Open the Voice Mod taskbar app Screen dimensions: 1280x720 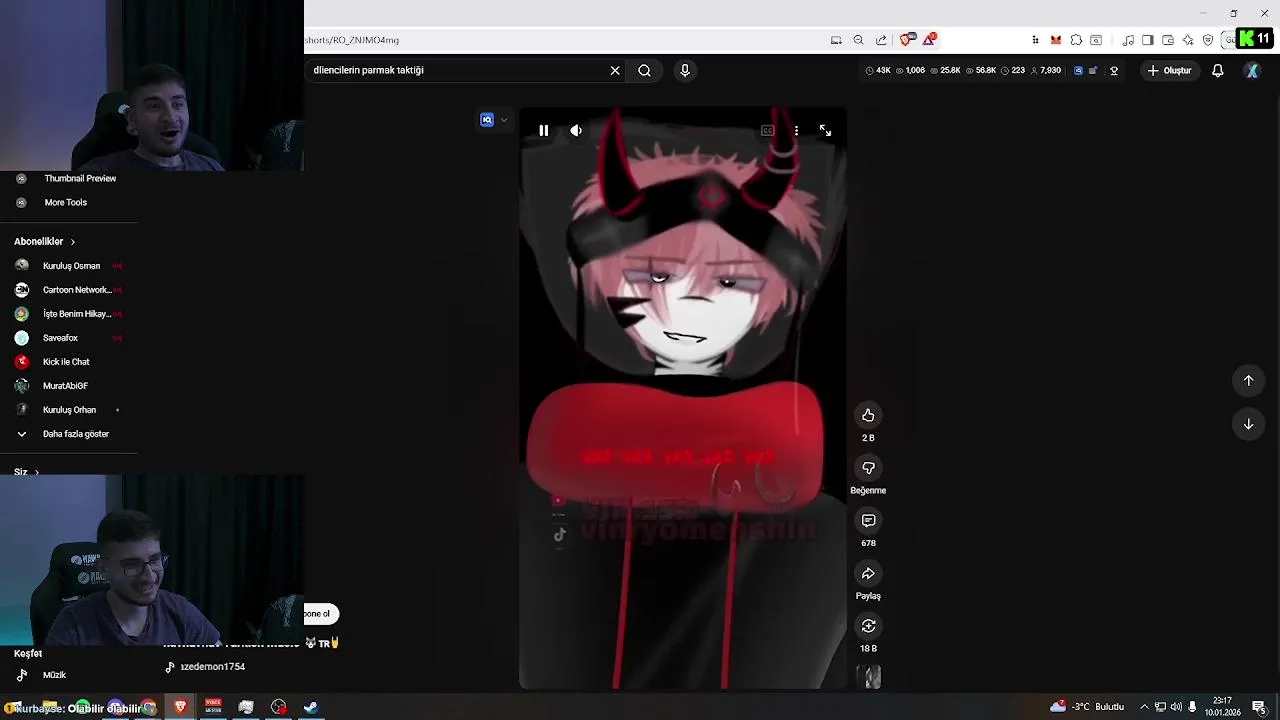tap(213, 707)
